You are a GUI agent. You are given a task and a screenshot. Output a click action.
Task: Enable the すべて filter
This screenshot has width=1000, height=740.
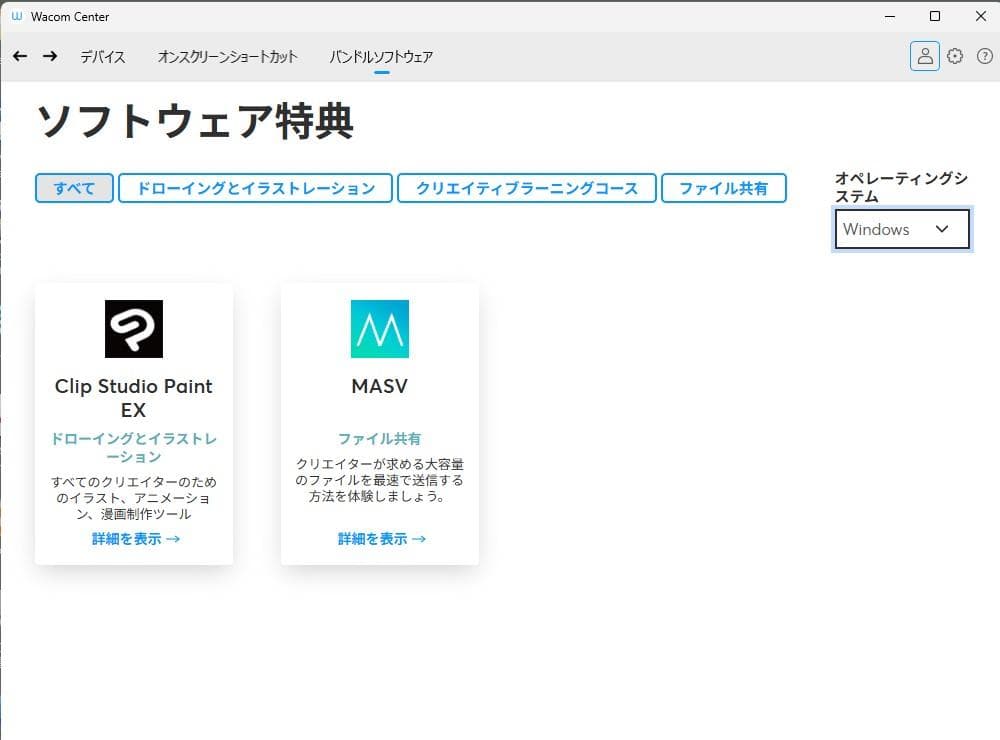coord(73,188)
